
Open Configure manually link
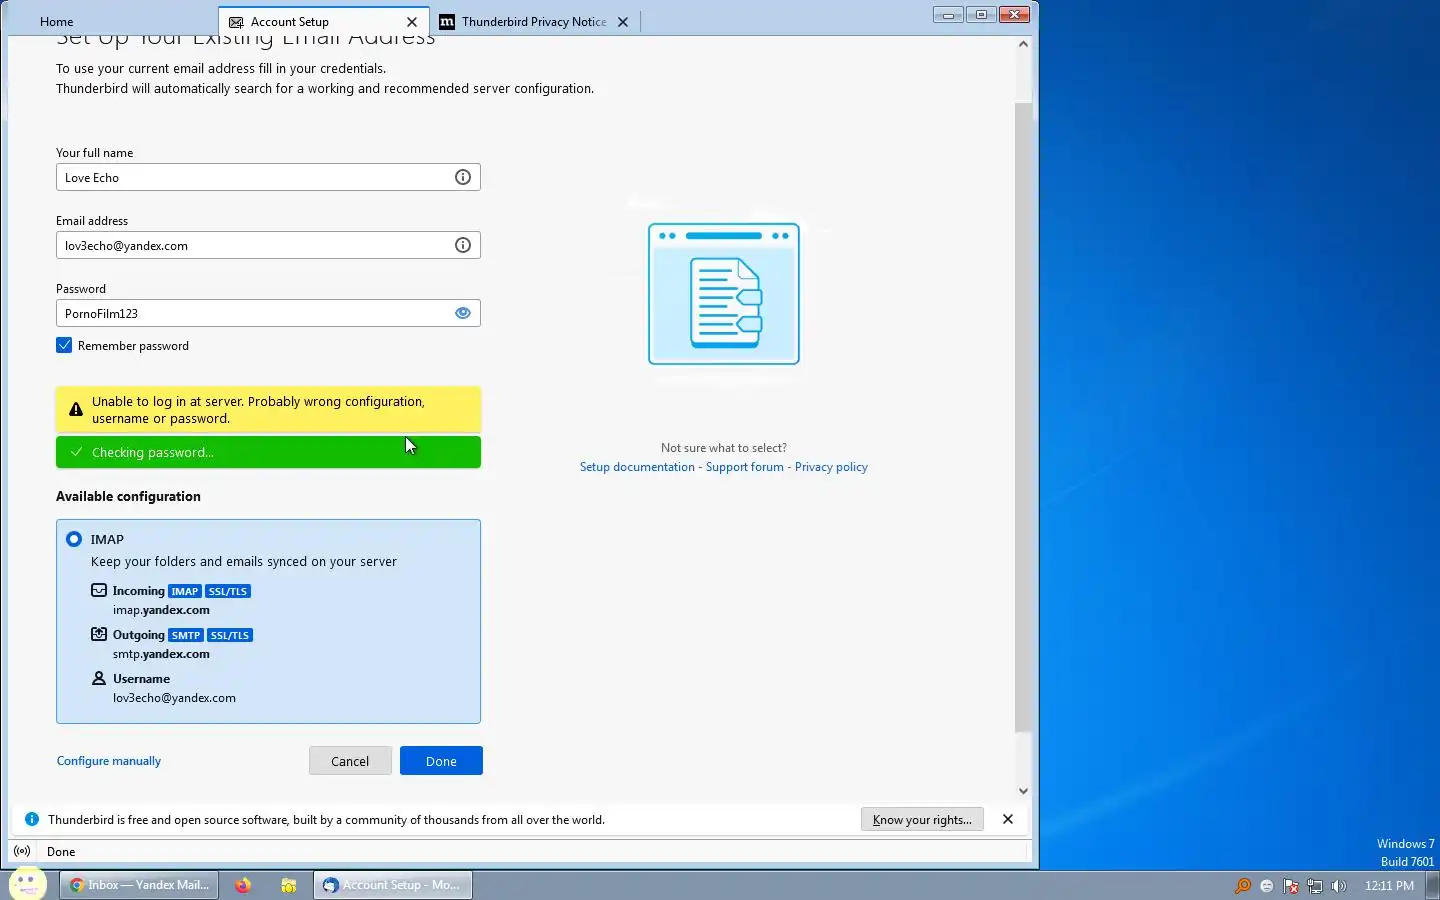[109, 761]
